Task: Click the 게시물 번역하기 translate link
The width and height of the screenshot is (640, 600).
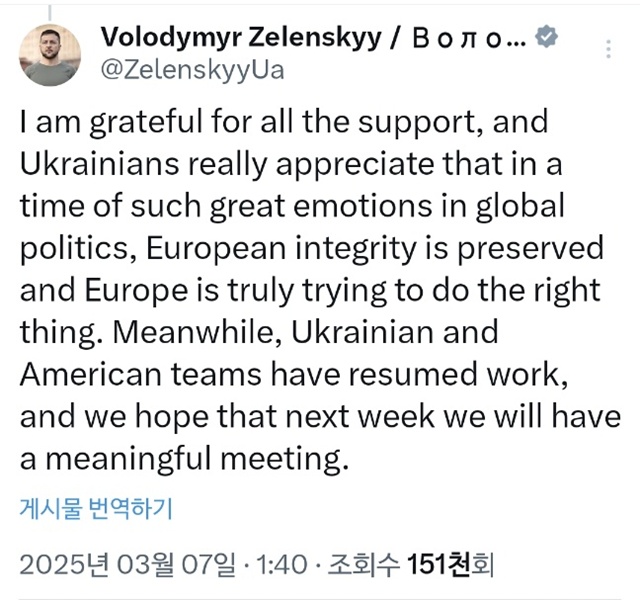Action: click(96, 509)
